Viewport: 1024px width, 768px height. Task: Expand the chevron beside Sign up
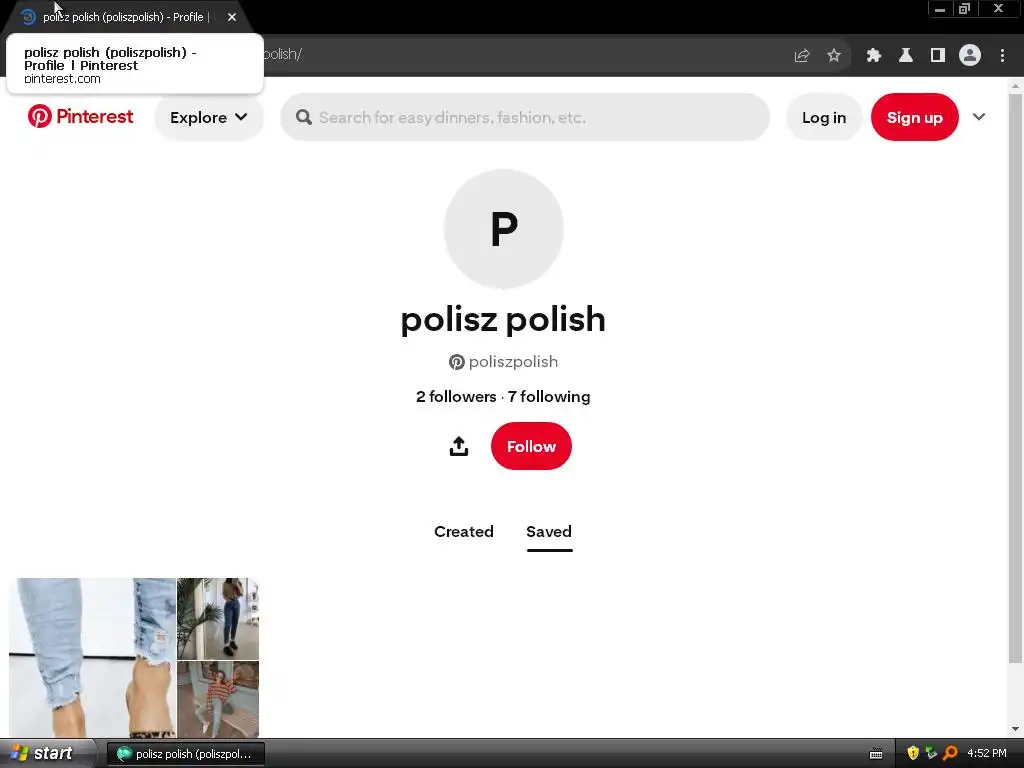[978, 117]
